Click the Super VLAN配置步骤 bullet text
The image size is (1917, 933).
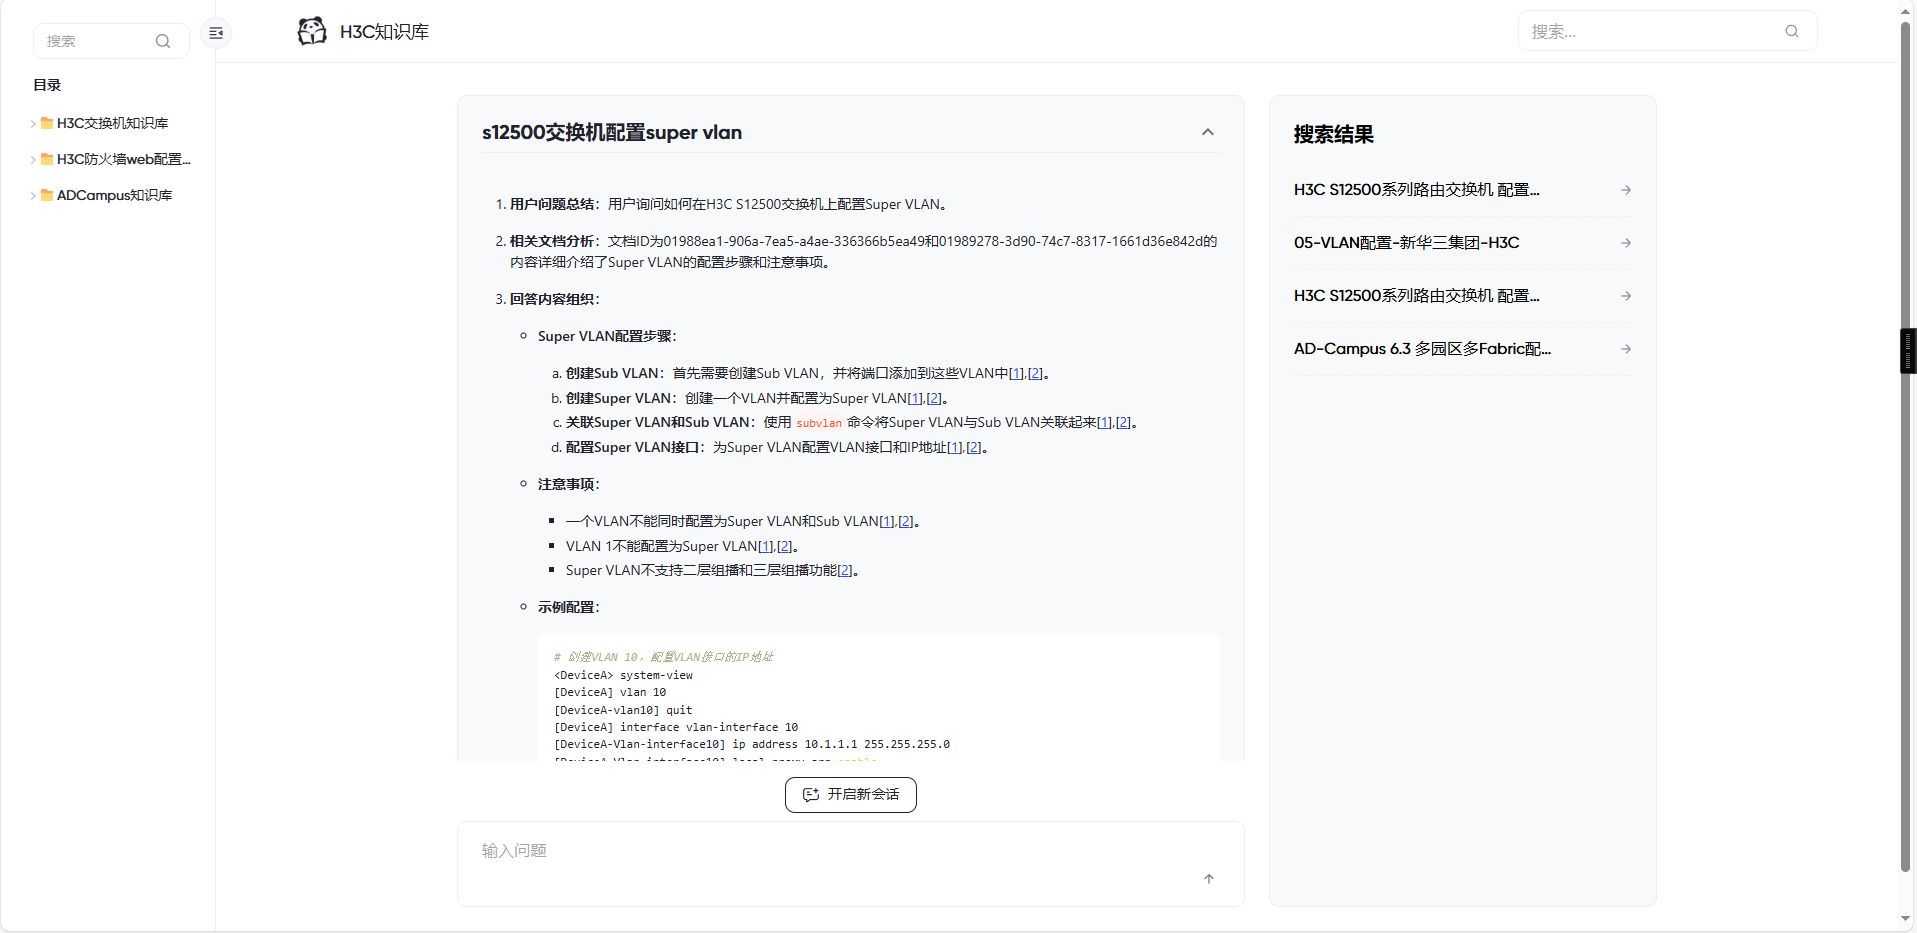coord(607,337)
